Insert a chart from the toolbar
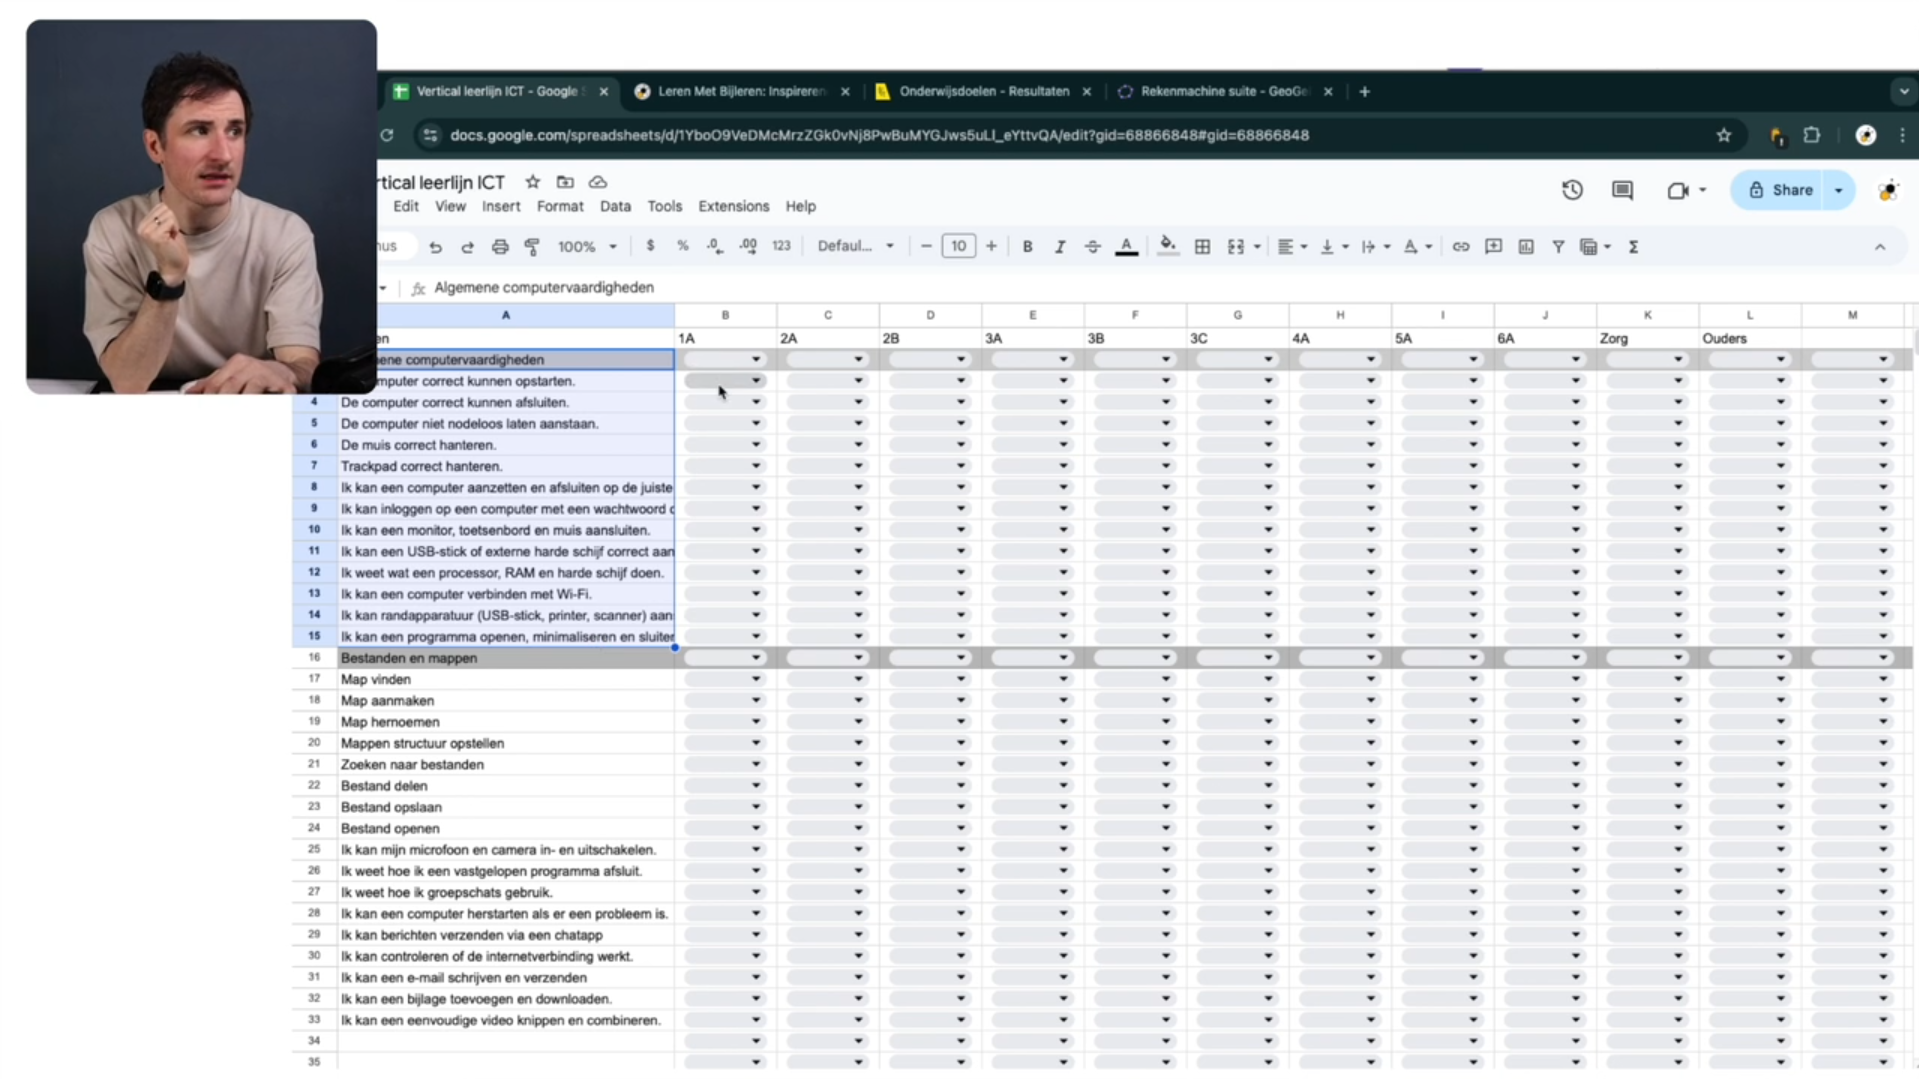This screenshot has height=1079, width=1919. (x=1526, y=247)
